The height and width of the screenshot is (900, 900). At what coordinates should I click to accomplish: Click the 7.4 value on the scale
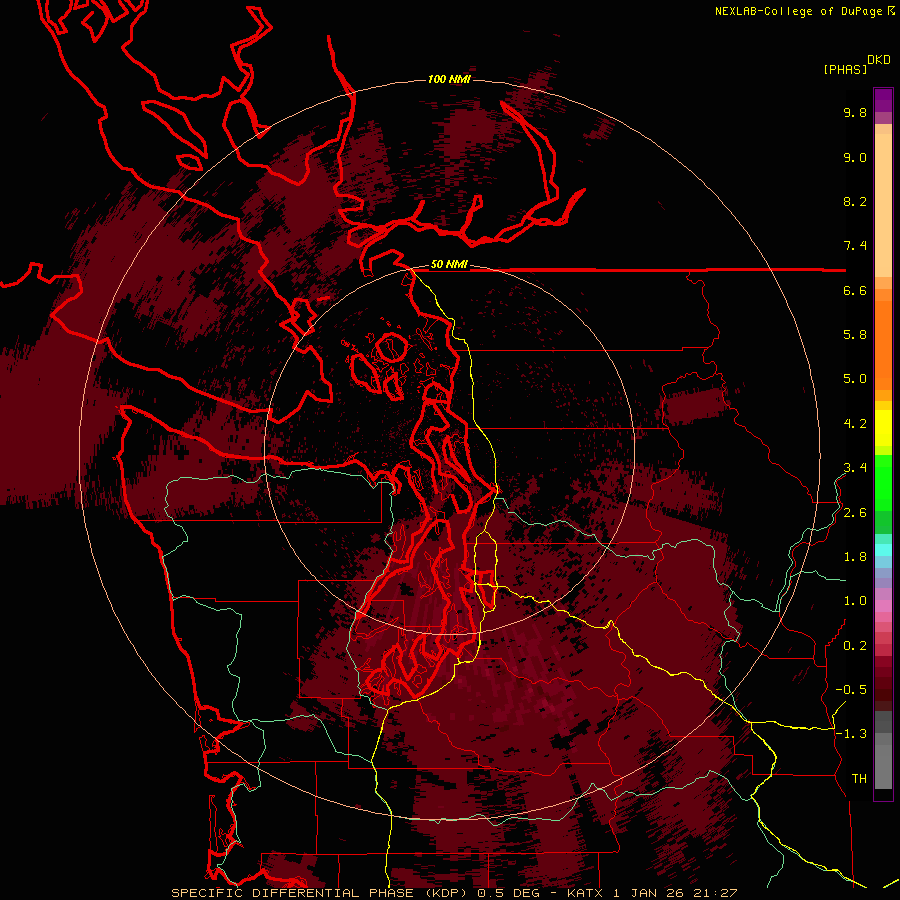pyautogui.click(x=855, y=246)
